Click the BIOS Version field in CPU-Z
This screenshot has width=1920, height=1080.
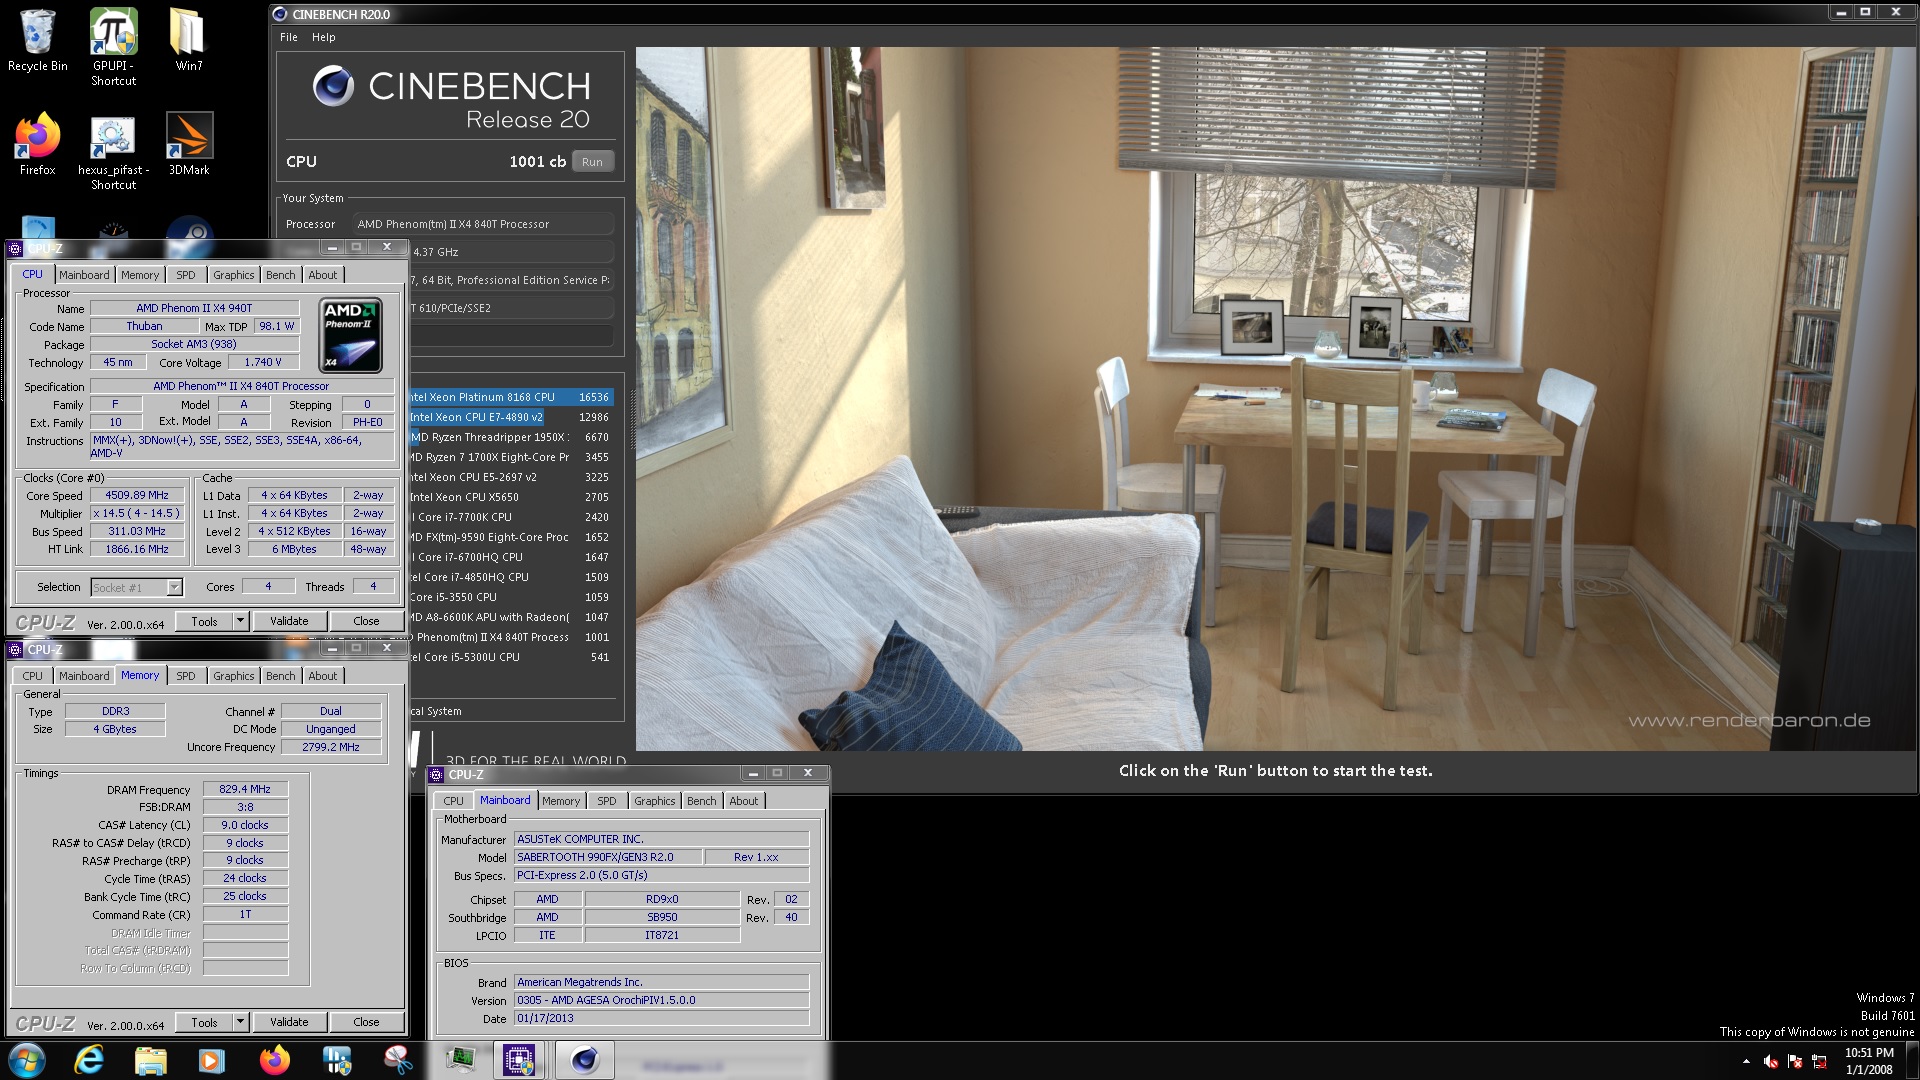click(x=661, y=1000)
